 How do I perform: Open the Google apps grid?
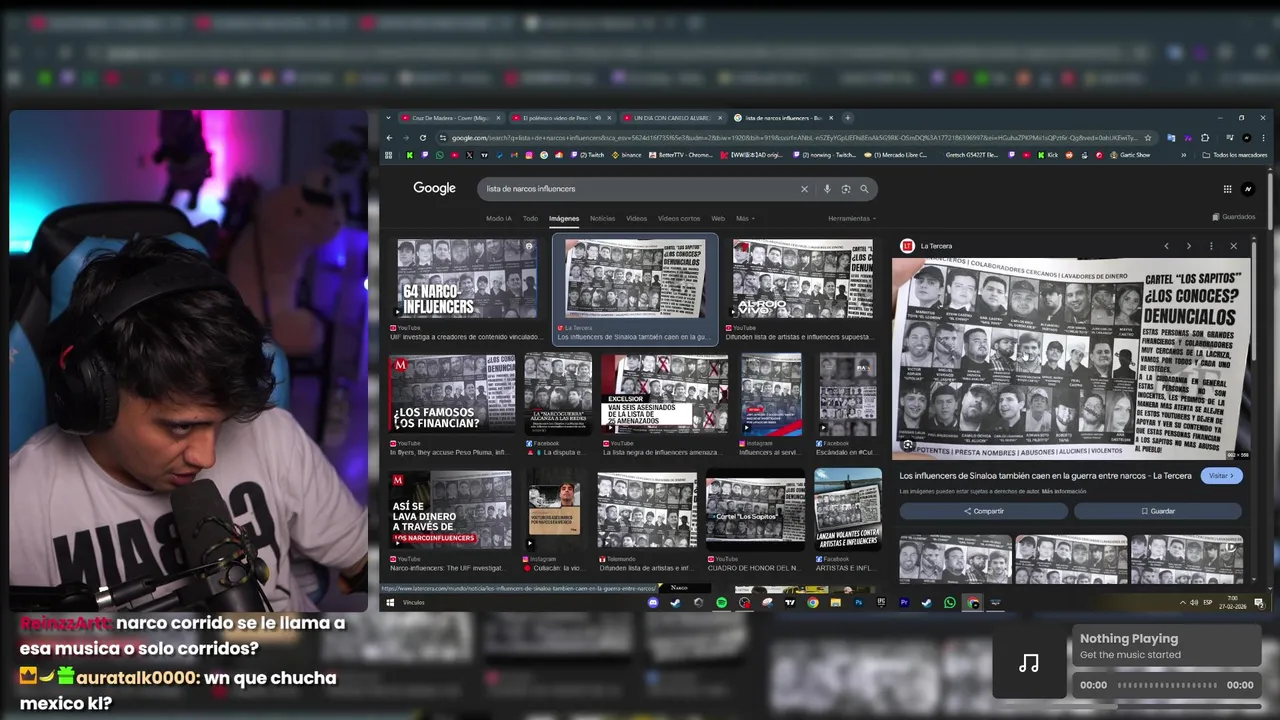1227,189
